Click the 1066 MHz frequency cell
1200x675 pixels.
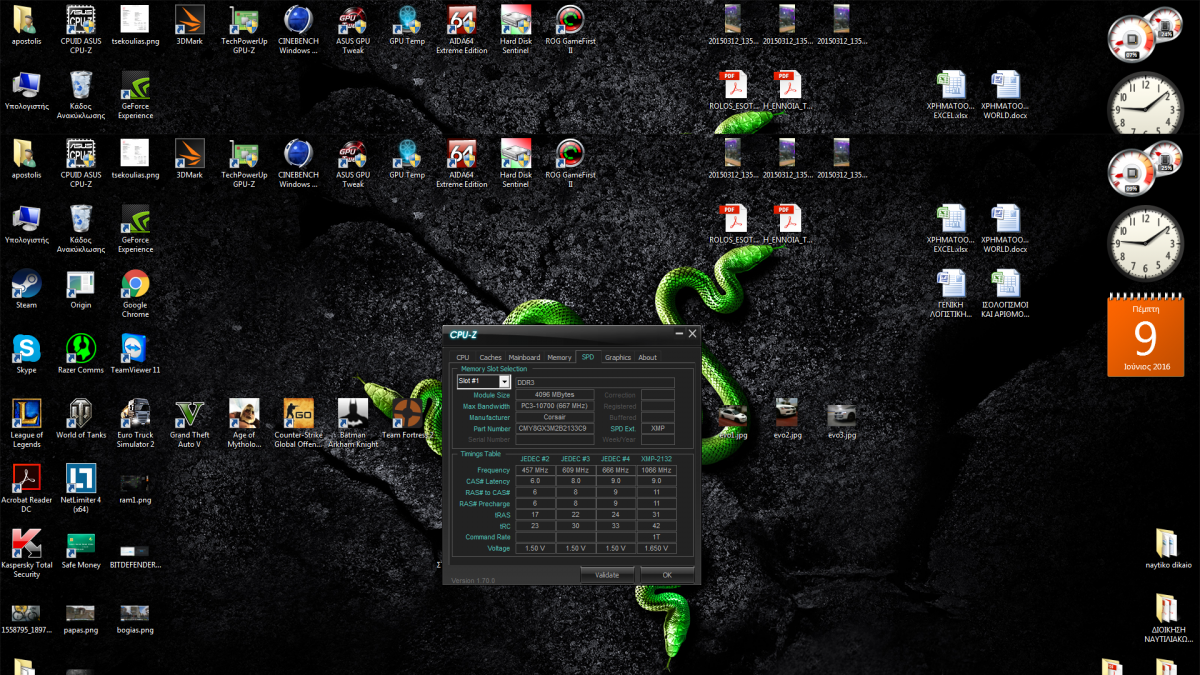(x=656, y=470)
